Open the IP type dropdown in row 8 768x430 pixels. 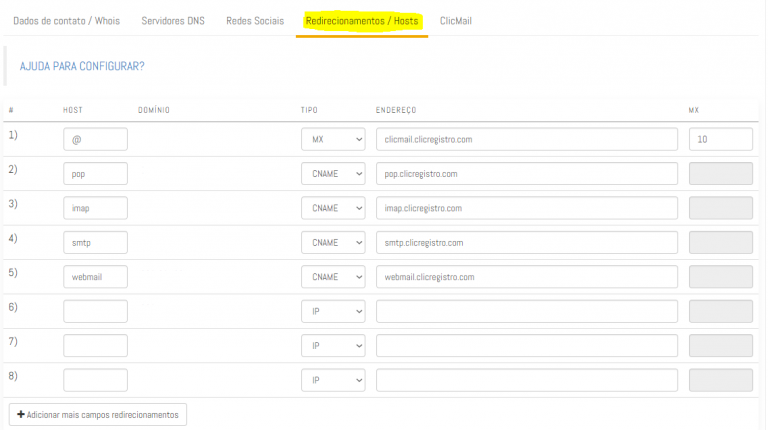pyautogui.click(x=333, y=380)
